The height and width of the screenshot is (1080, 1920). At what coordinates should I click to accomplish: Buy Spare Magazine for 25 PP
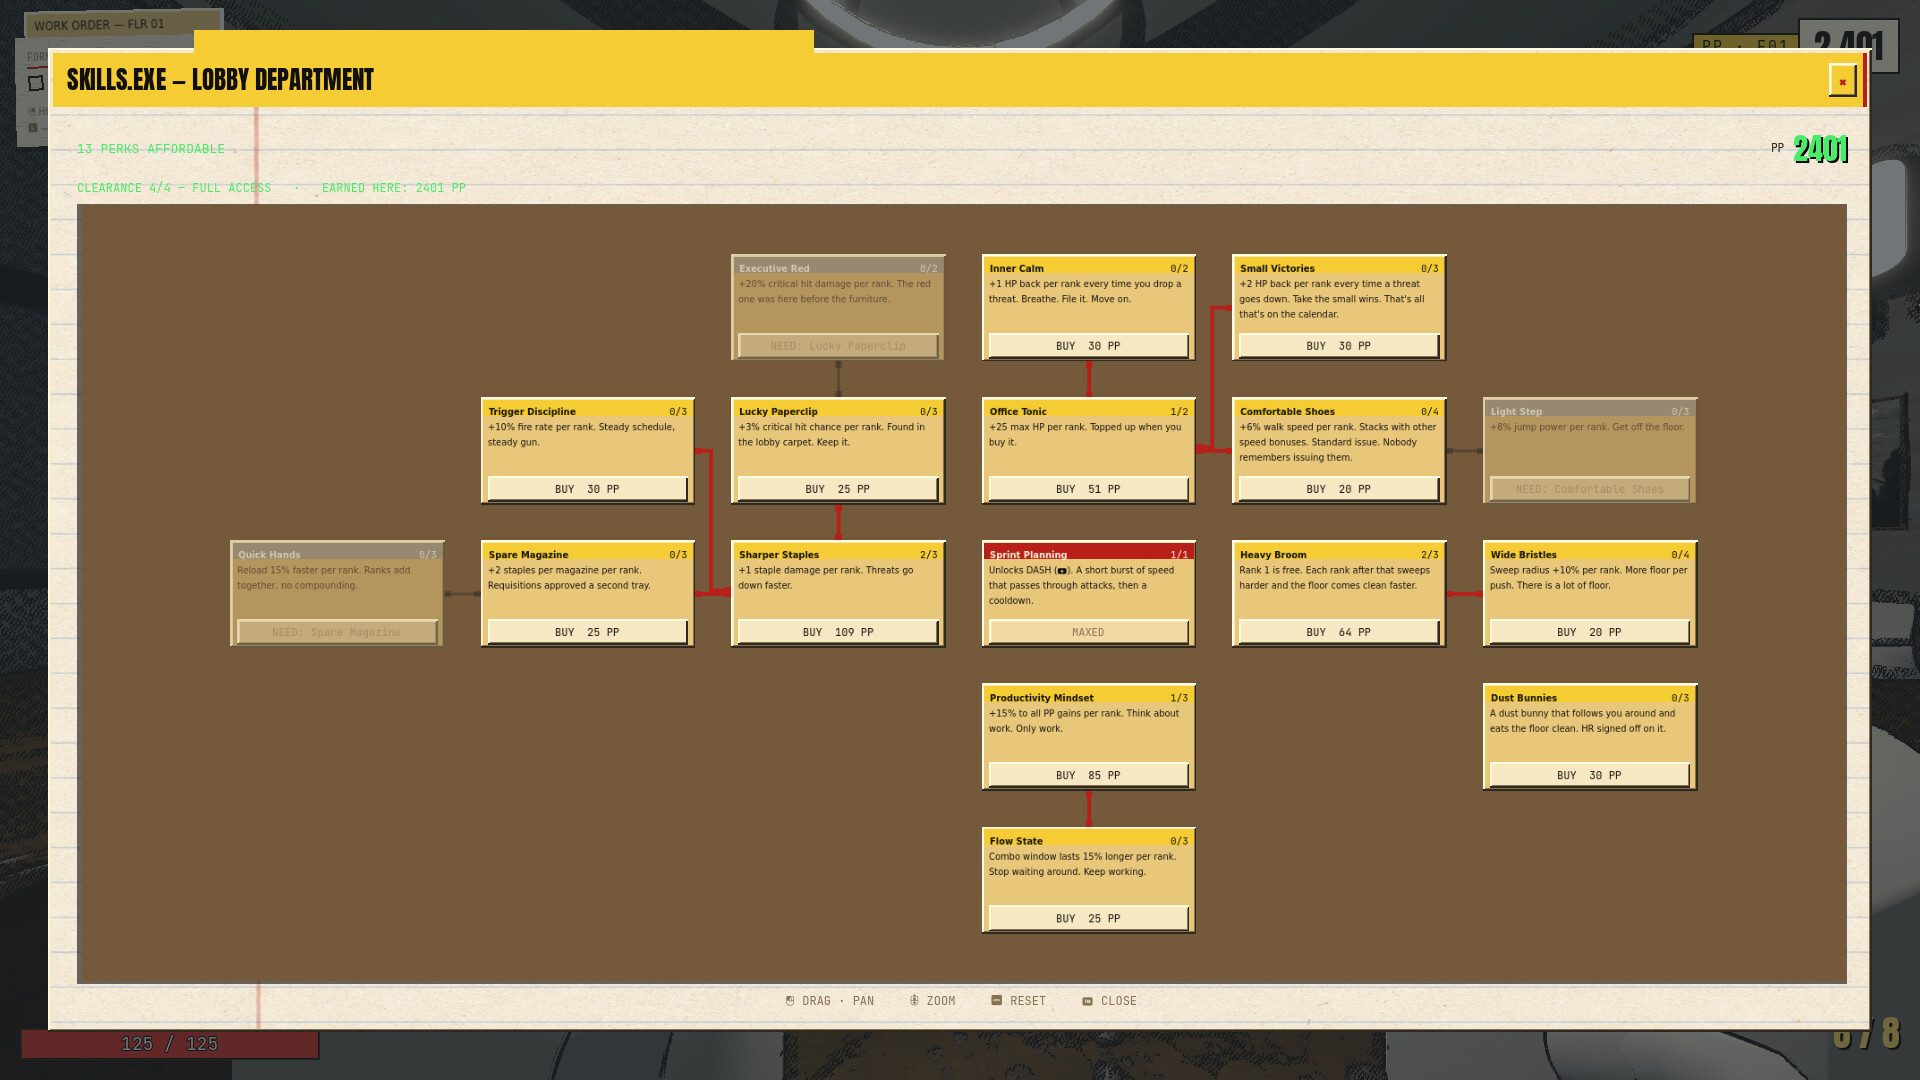coord(587,632)
